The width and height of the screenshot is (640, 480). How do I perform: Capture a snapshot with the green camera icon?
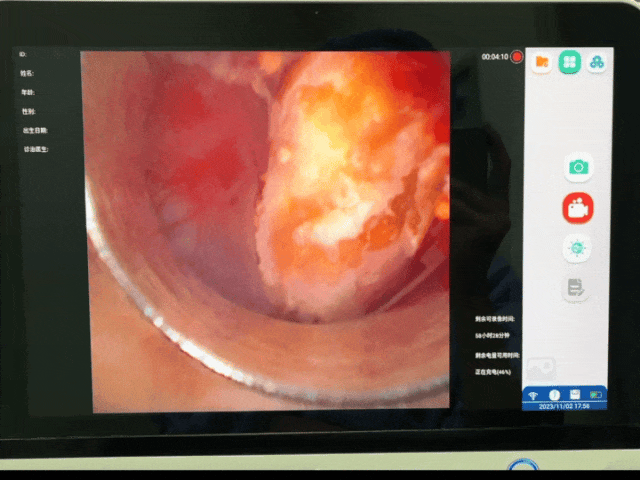577,168
